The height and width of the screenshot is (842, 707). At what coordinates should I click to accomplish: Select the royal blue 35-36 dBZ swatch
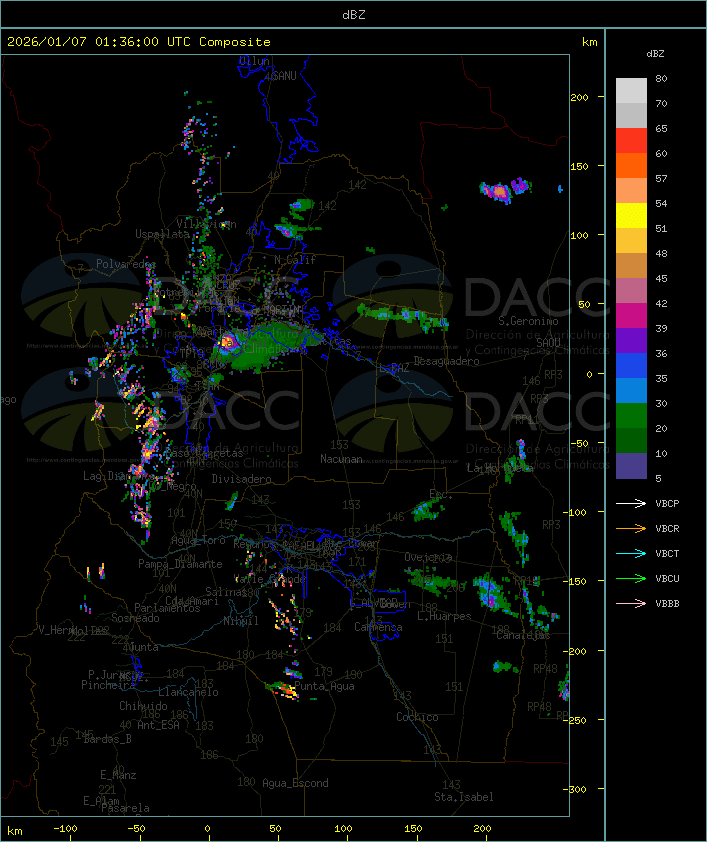pos(631,365)
